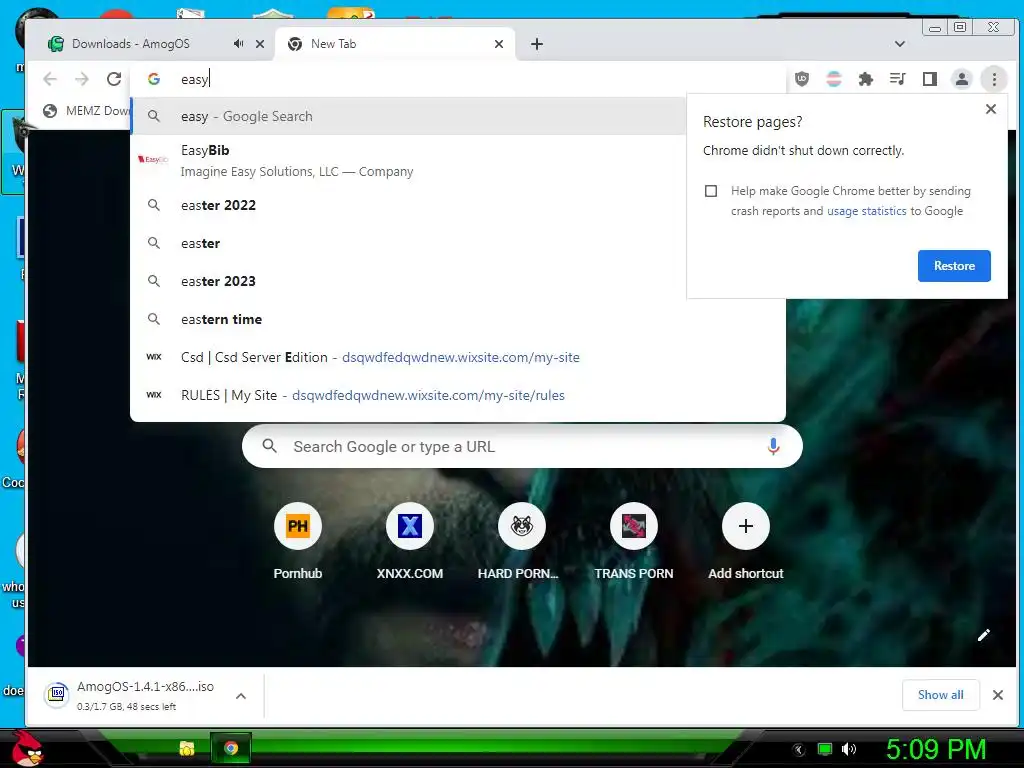The image size is (1024, 768).
Task: Open a new tab with plus button
Action: 537,44
